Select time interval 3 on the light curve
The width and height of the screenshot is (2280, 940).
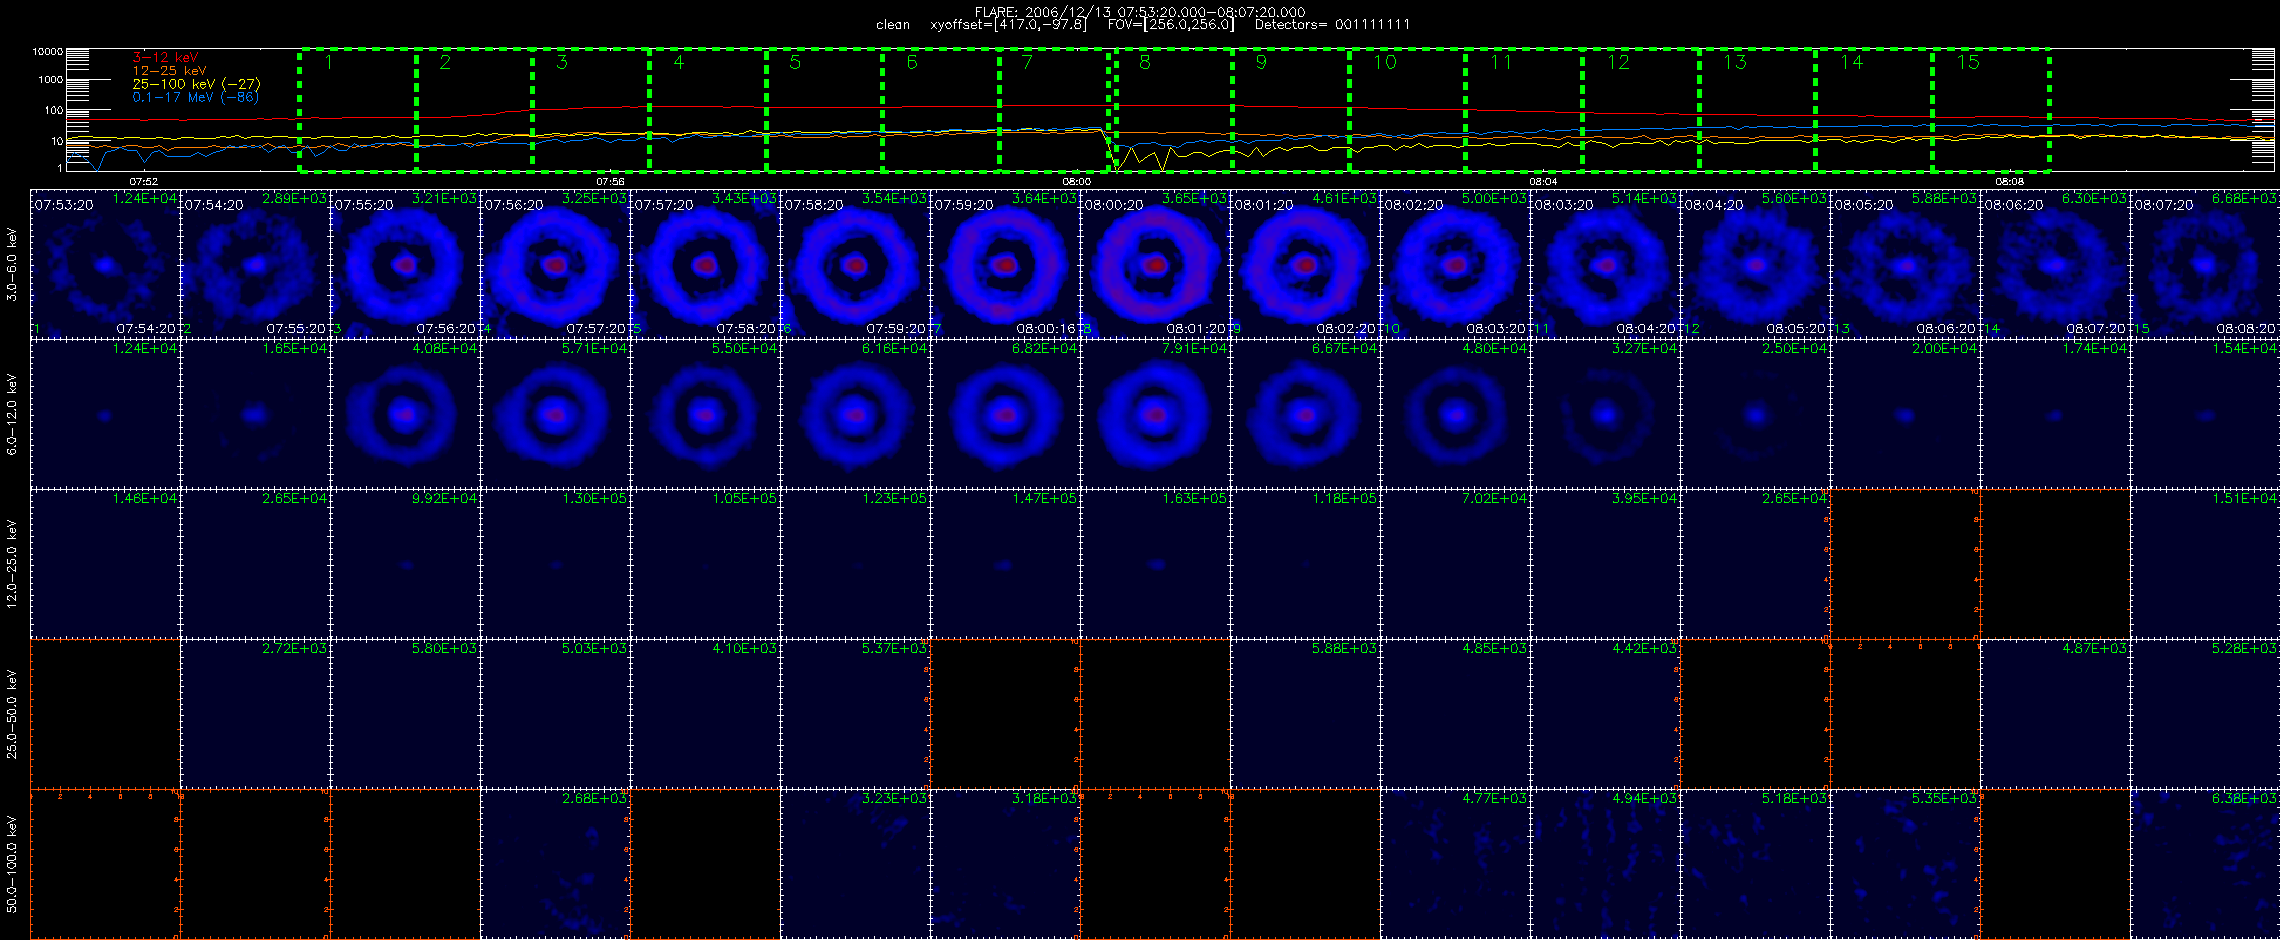(x=591, y=110)
